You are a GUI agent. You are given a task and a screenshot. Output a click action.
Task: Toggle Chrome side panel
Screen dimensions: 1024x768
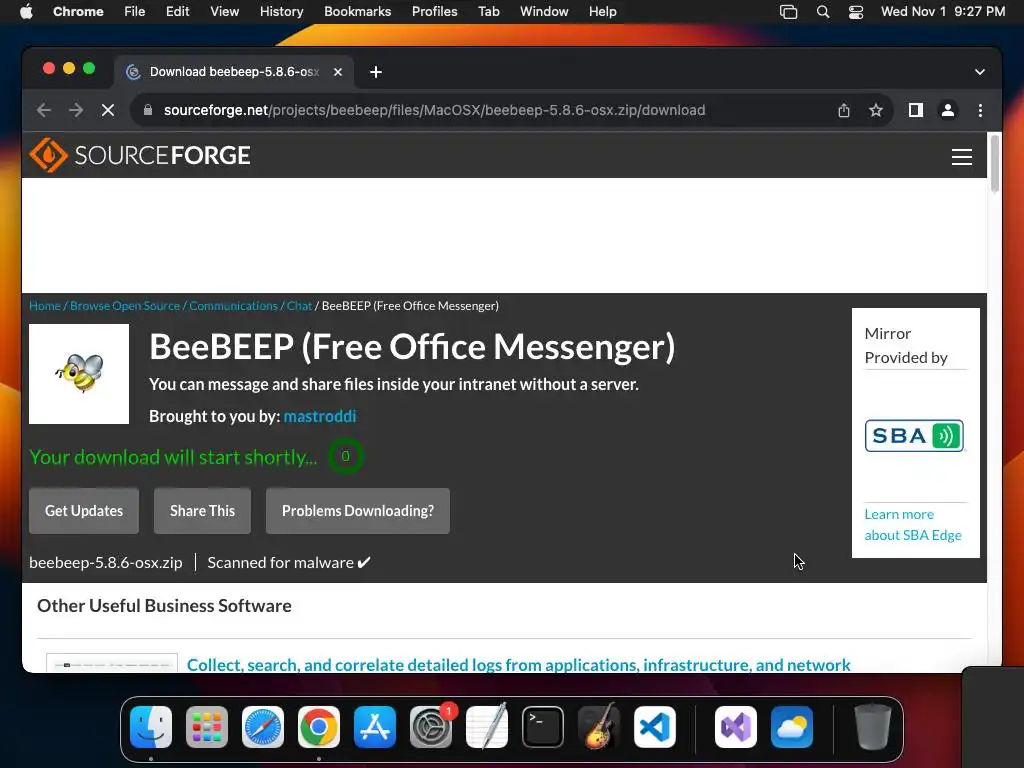click(x=916, y=110)
